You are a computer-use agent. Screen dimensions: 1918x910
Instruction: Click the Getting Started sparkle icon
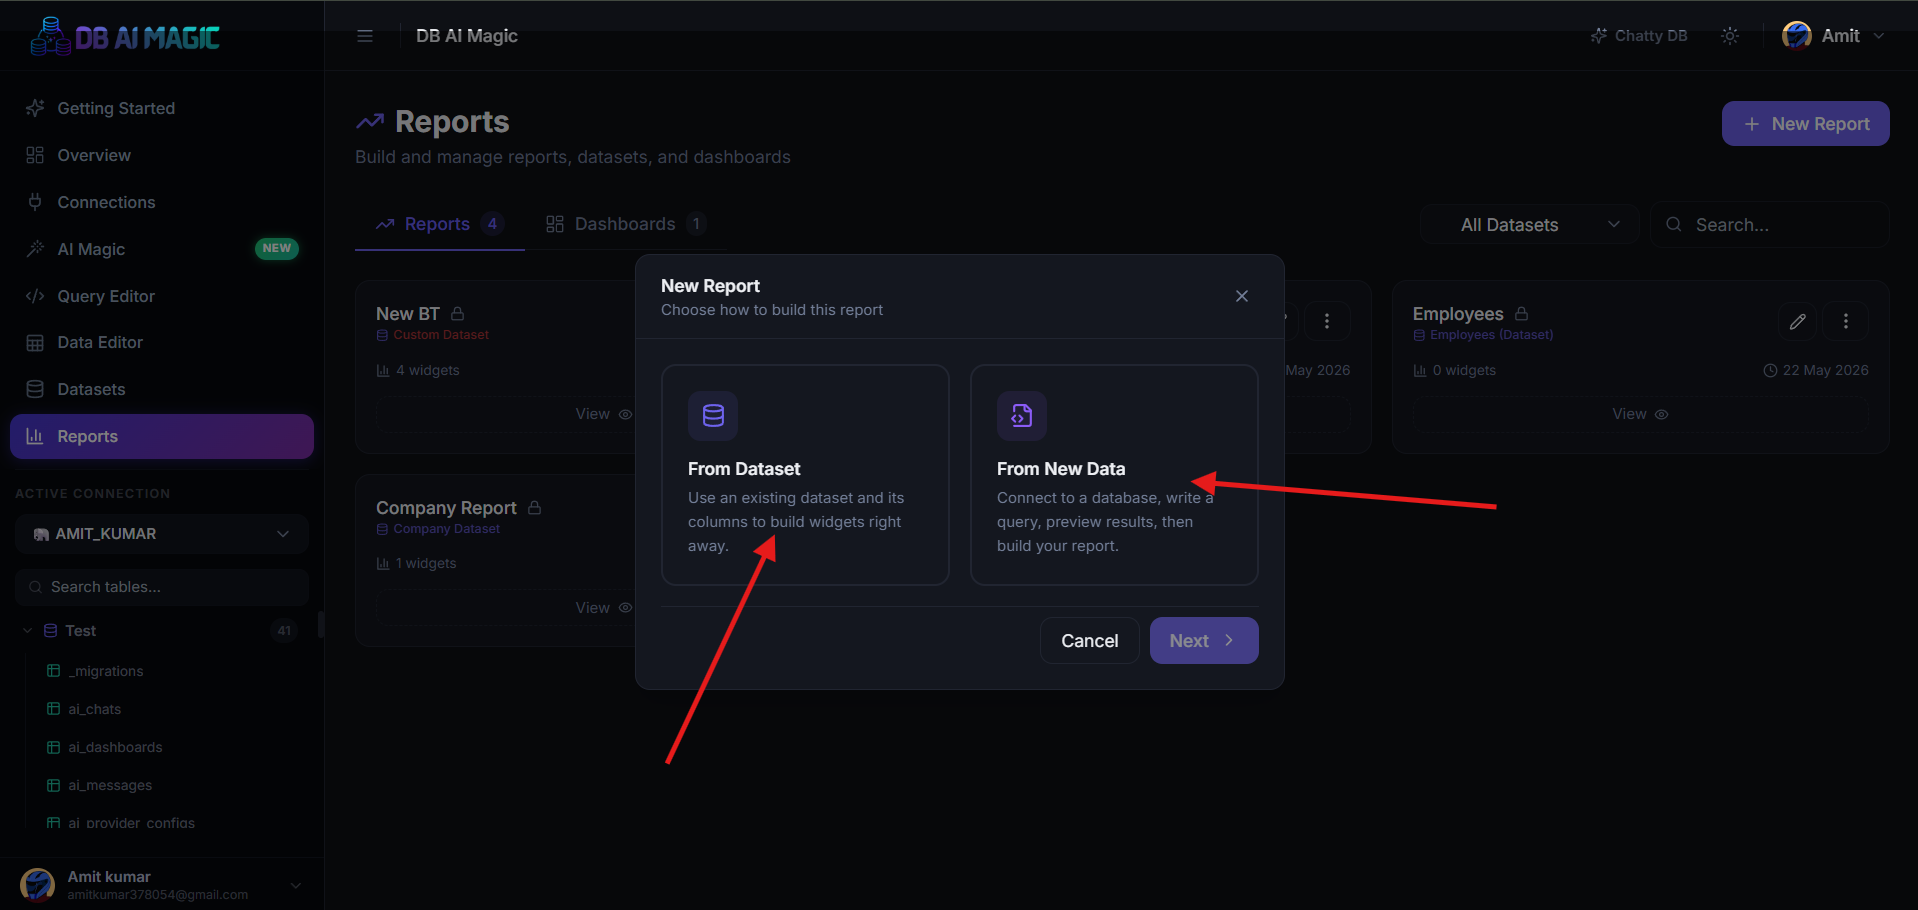pos(35,108)
